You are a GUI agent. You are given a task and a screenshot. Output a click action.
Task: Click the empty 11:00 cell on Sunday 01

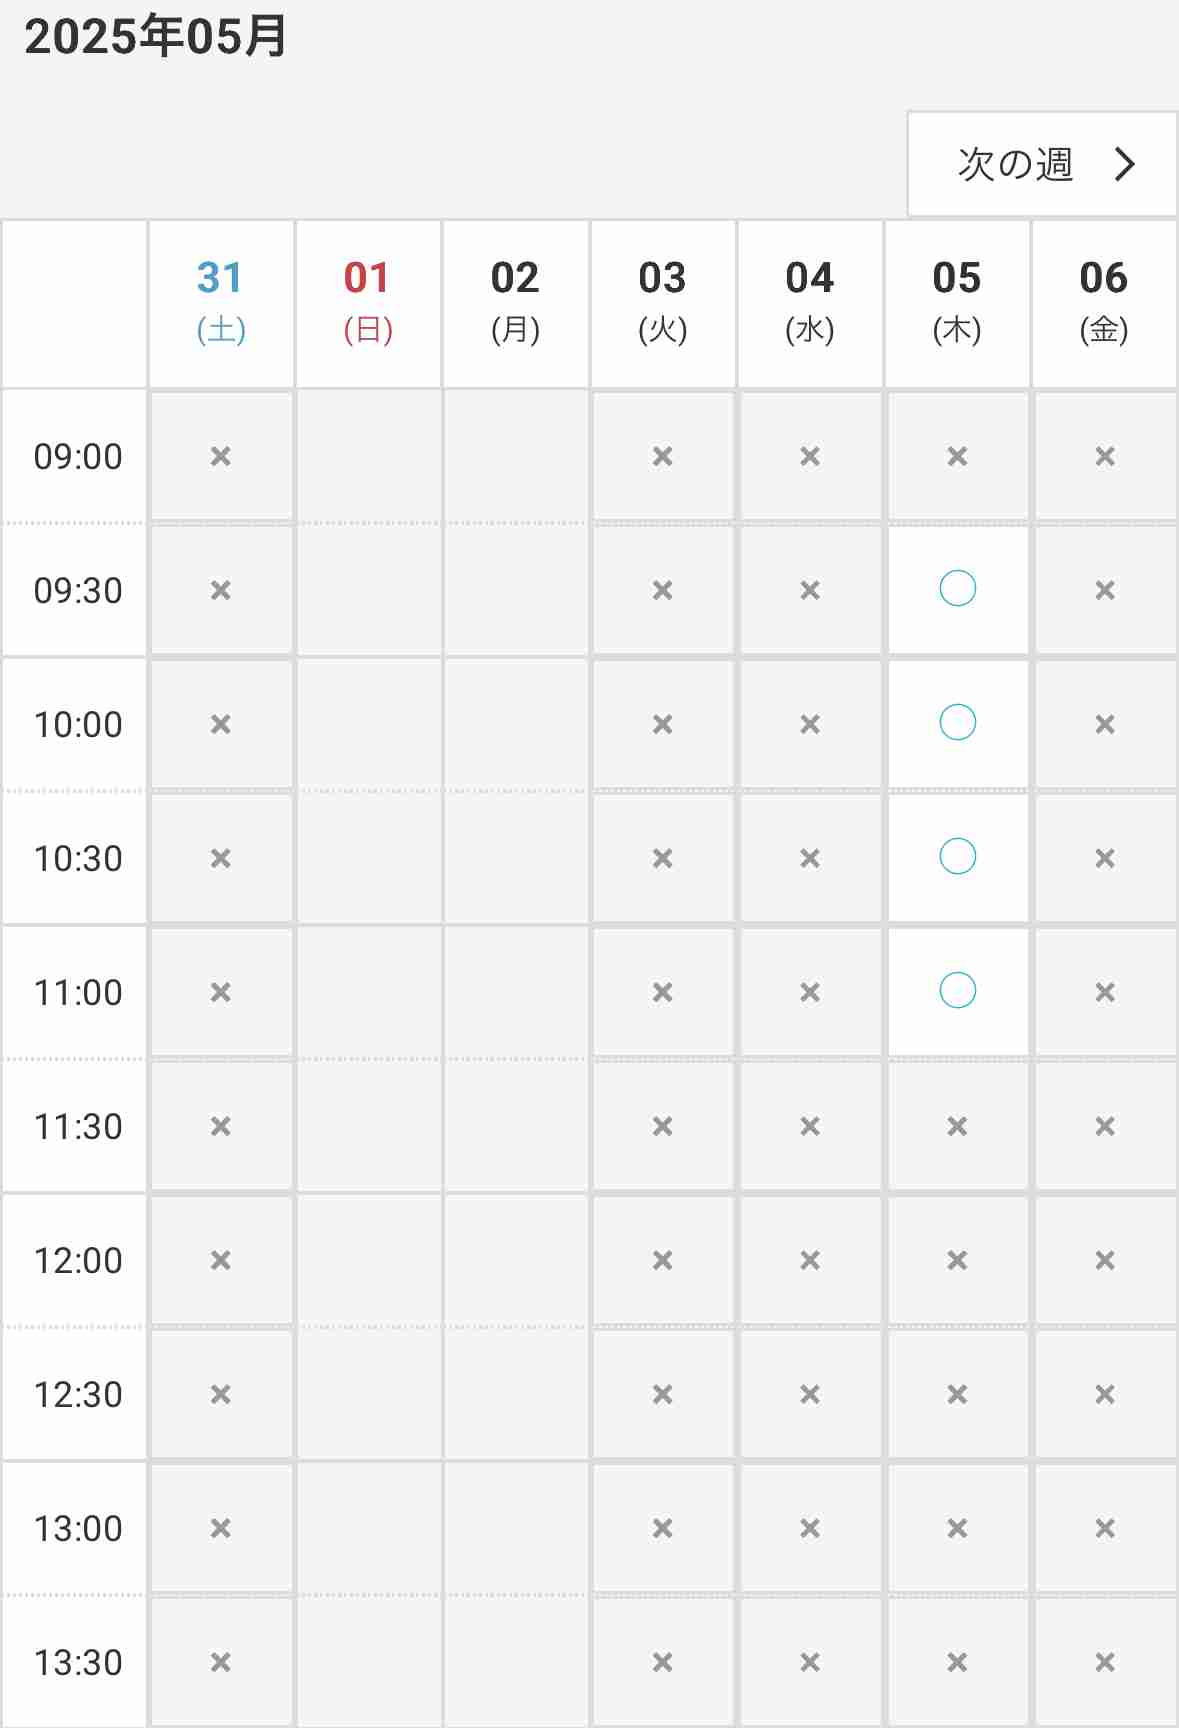click(368, 992)
